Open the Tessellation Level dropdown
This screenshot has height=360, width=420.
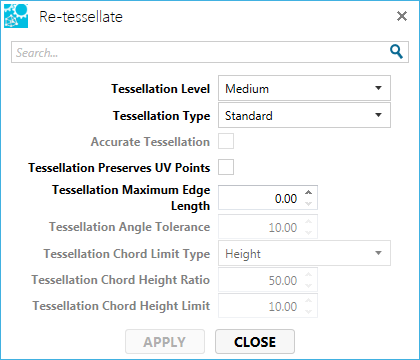point(304,88)
